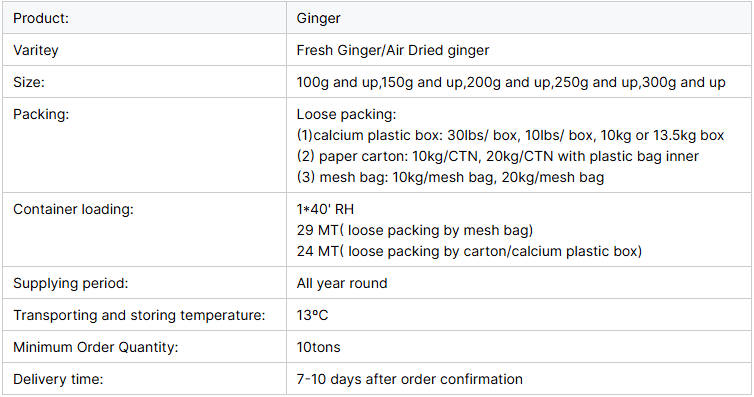Screen dimensions: 754x397
Task: Click the '13°C' temperature value
Action: (x=313, y=315)
